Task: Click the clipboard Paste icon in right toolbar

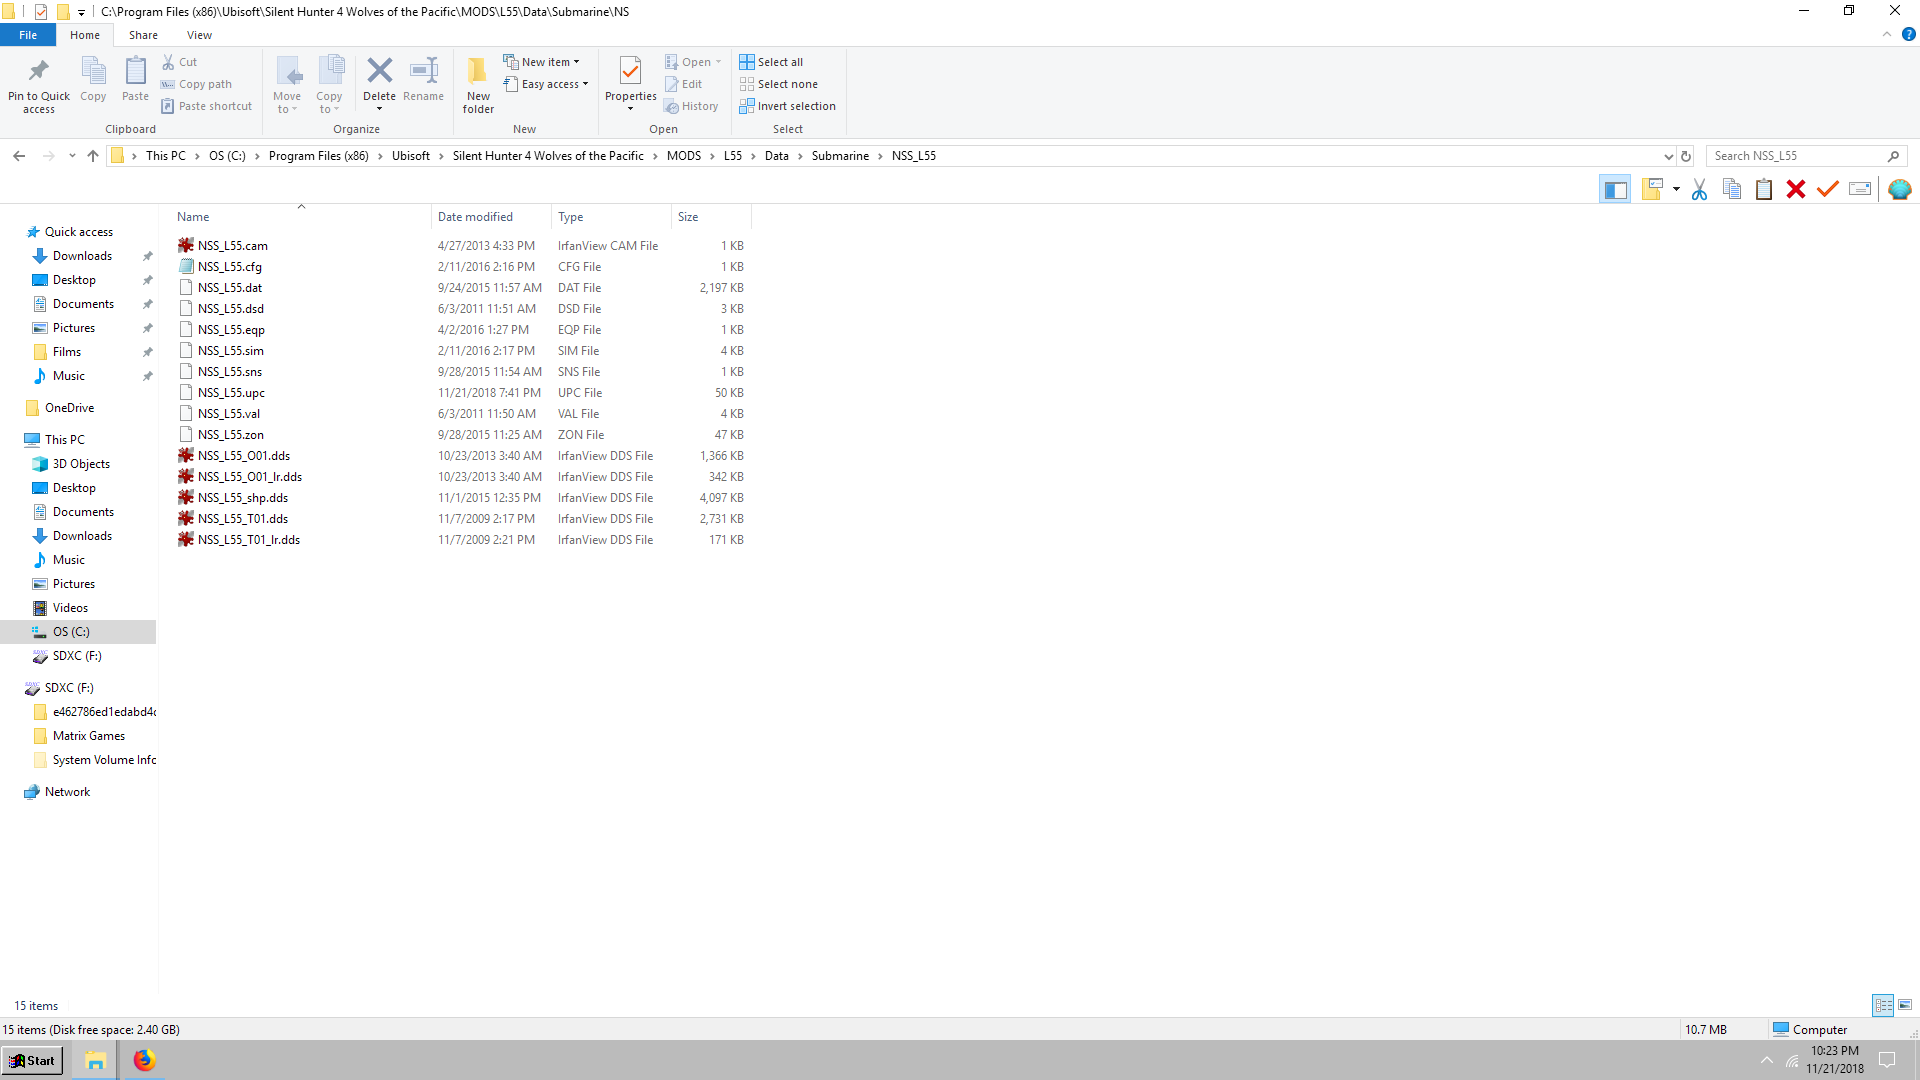Action: click(x=1764, y=190)
